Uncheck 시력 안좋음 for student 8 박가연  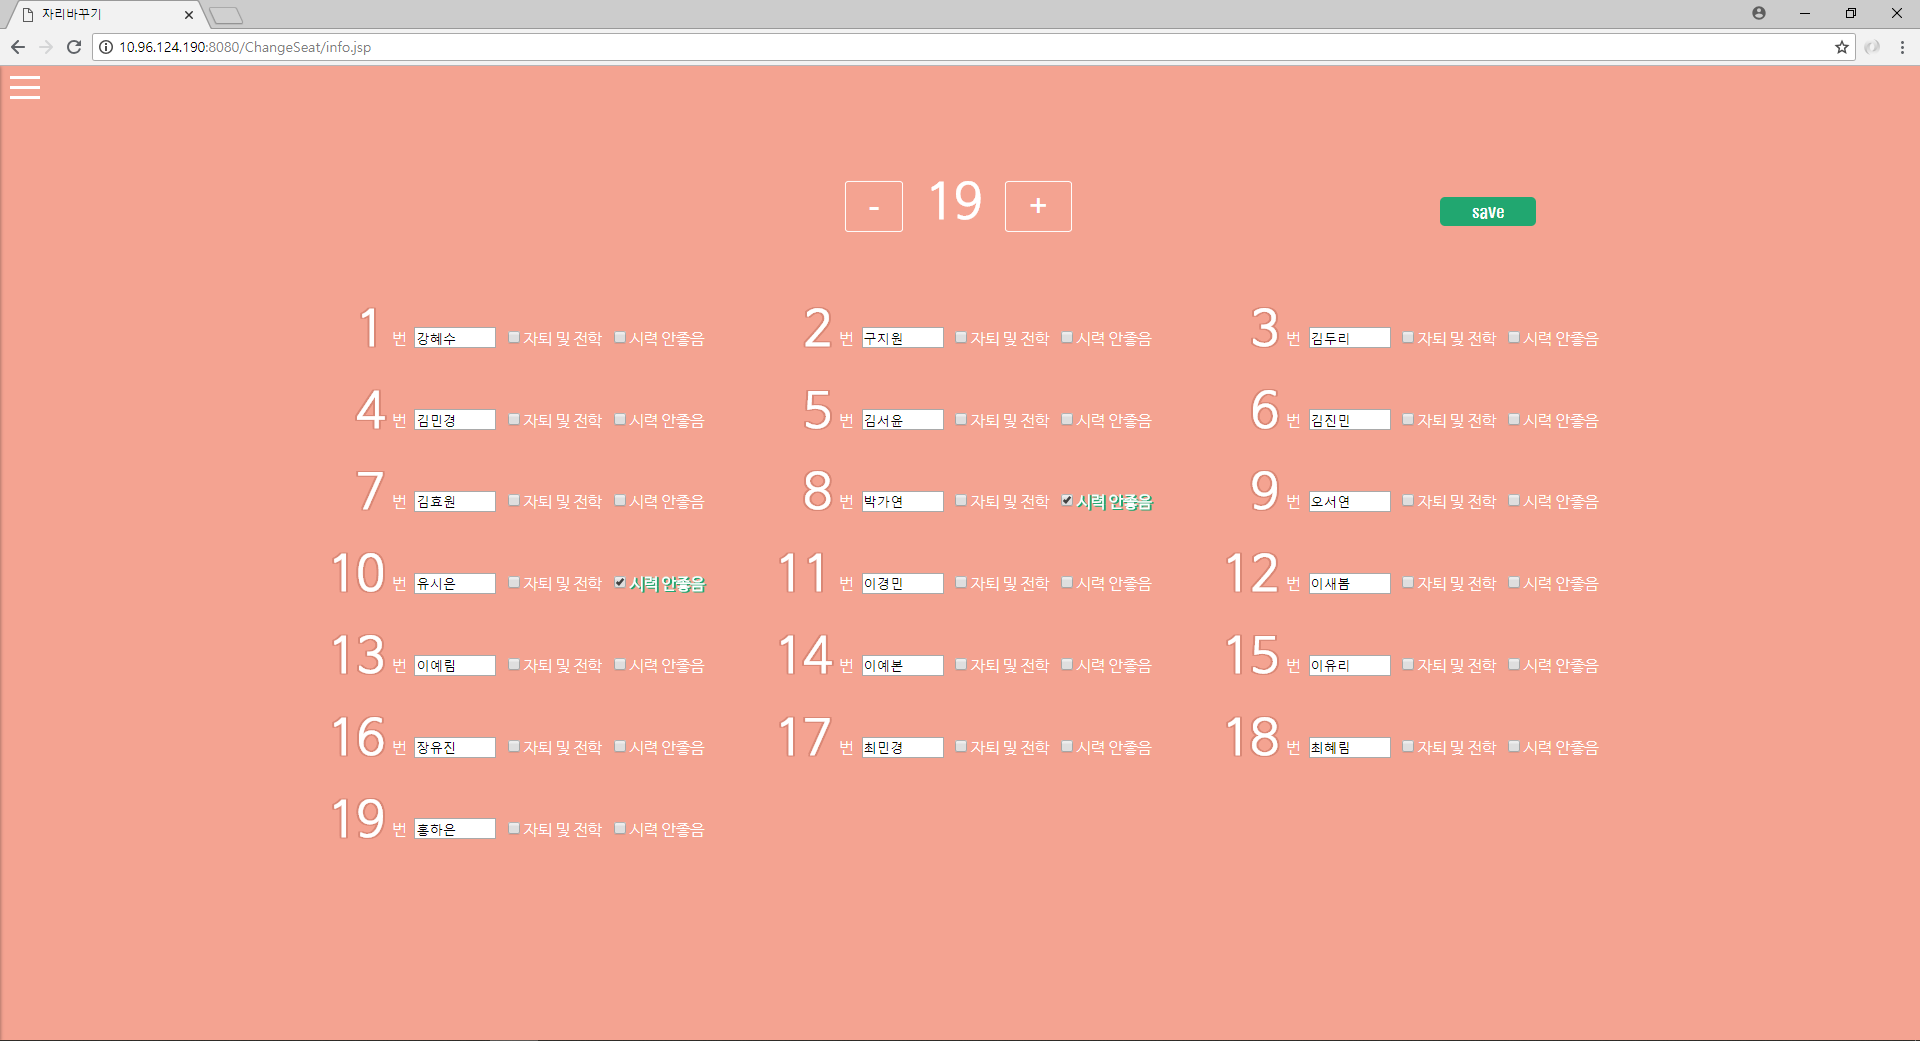point(1066,501)
